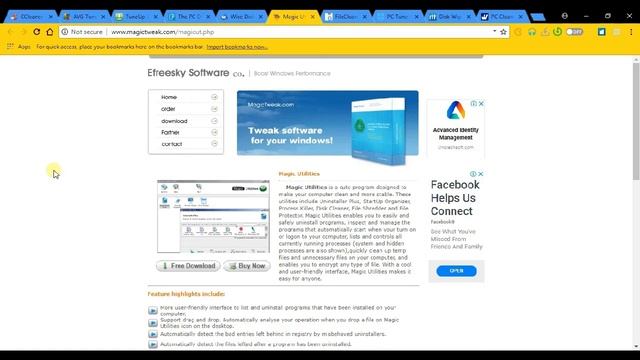Close the Magic Utilities browser tab
The width and height of the screenshot is (640, 360).
point(313,17)
